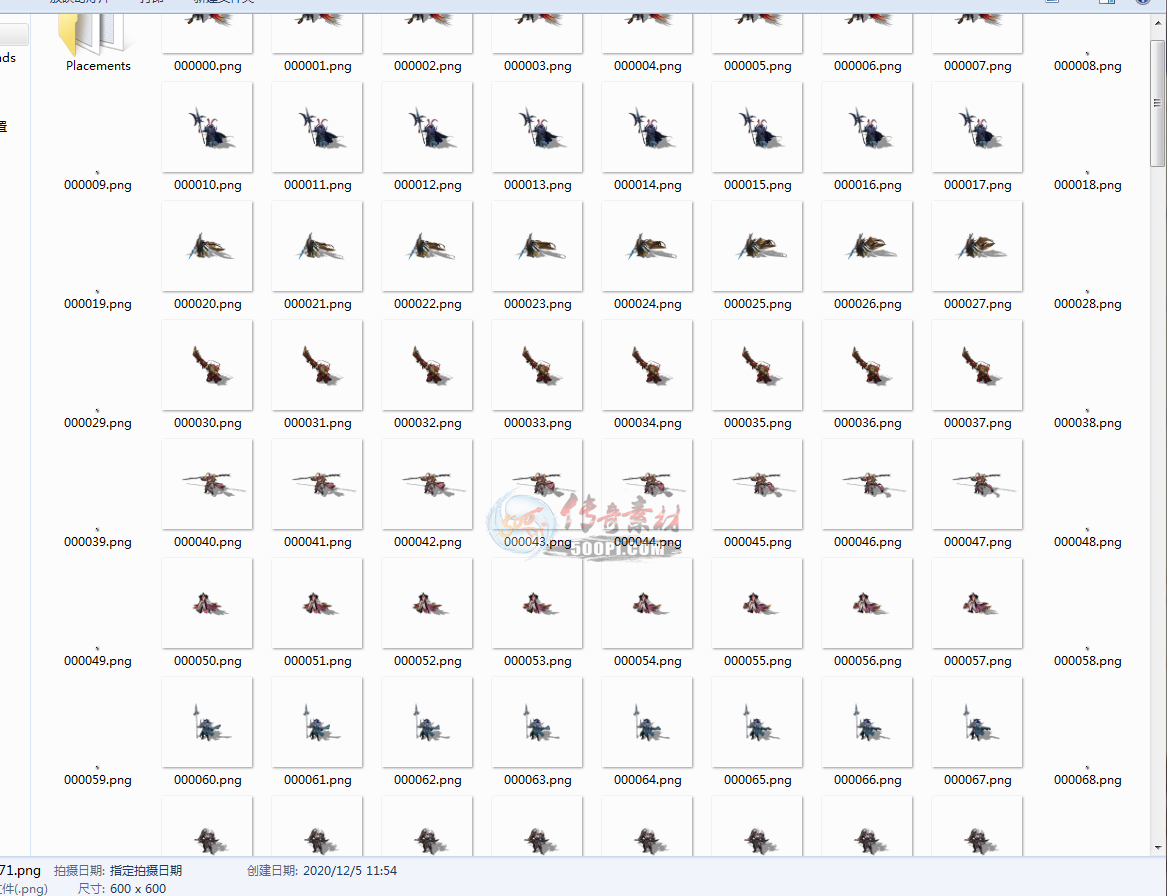Click file name 000009.png
Screen dimensions: 1167x896
click(97, 185)
